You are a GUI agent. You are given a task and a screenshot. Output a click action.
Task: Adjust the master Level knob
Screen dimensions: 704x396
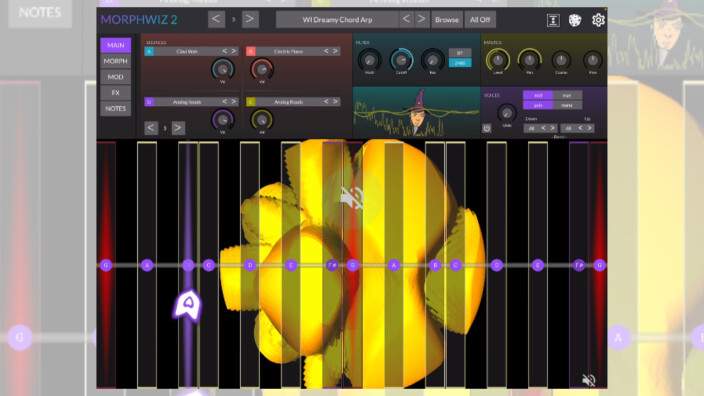click(x=497, y=60)
